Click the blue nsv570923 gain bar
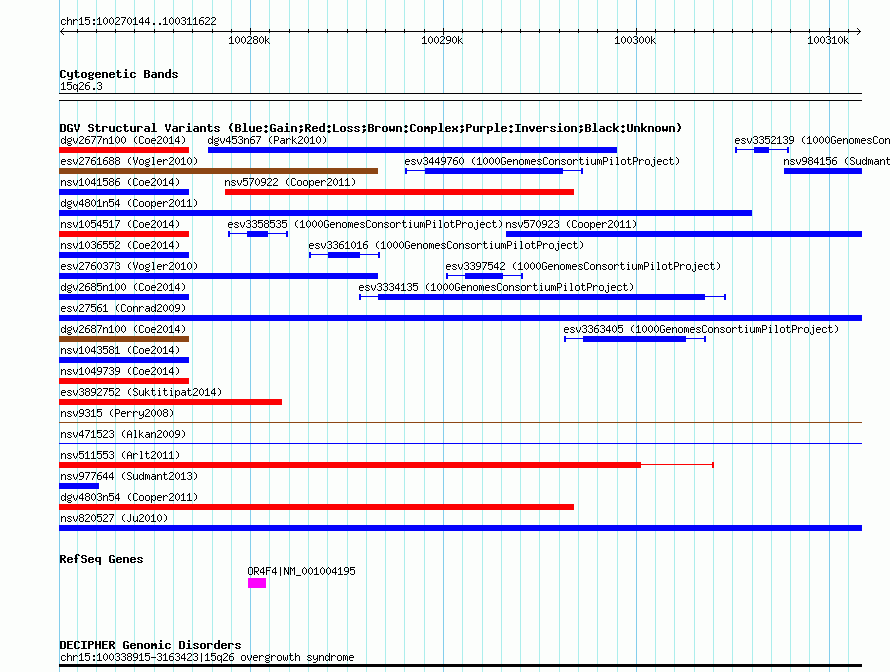890x672 pixels. coord(684,234)
